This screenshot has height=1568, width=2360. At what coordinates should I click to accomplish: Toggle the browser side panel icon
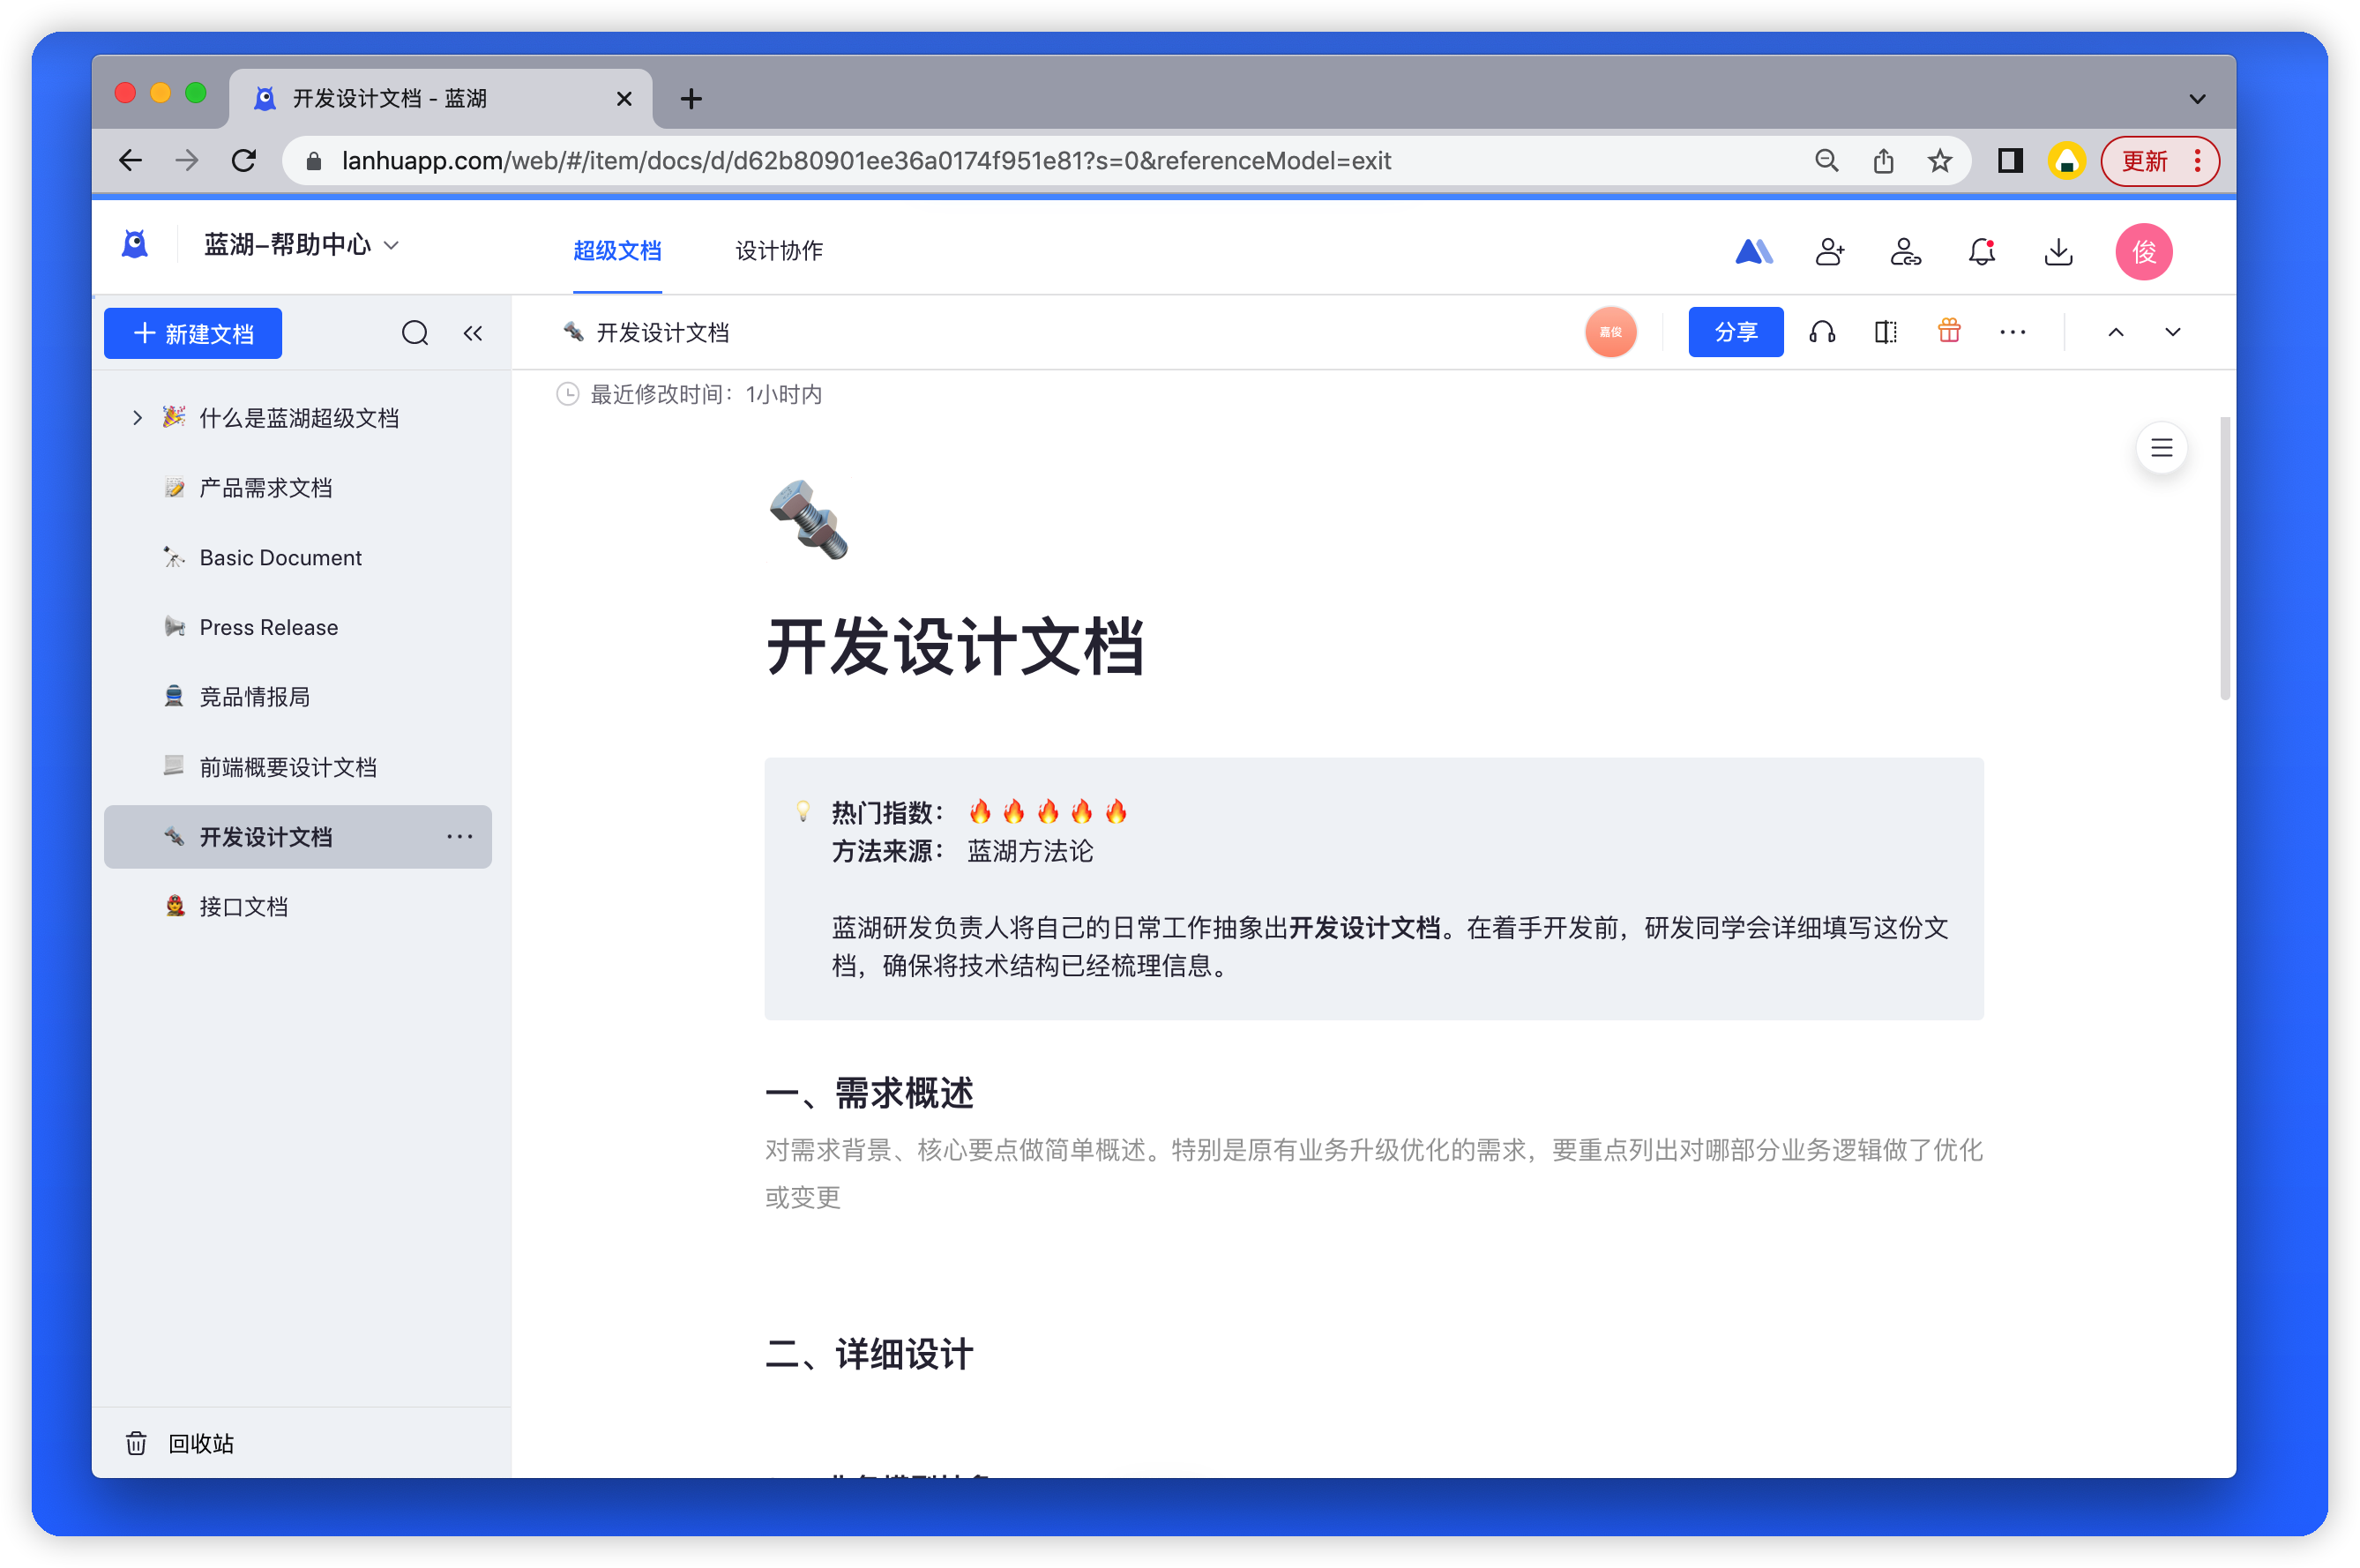click(x=2010, y=161)
